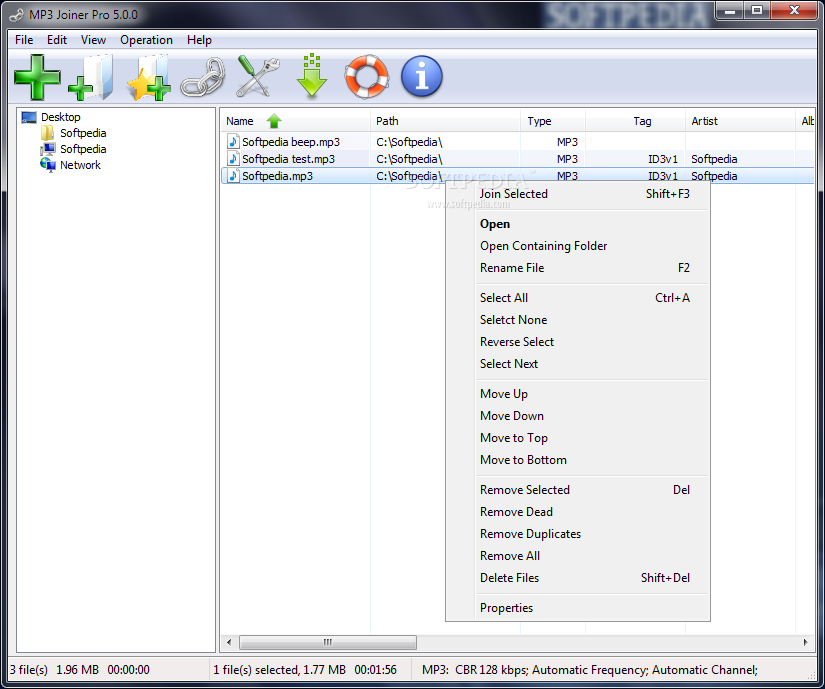Click the Softpedia.mp3 file name
Image resolution: width=825 pixels, height=689 pixels.
tap(277, 176)
